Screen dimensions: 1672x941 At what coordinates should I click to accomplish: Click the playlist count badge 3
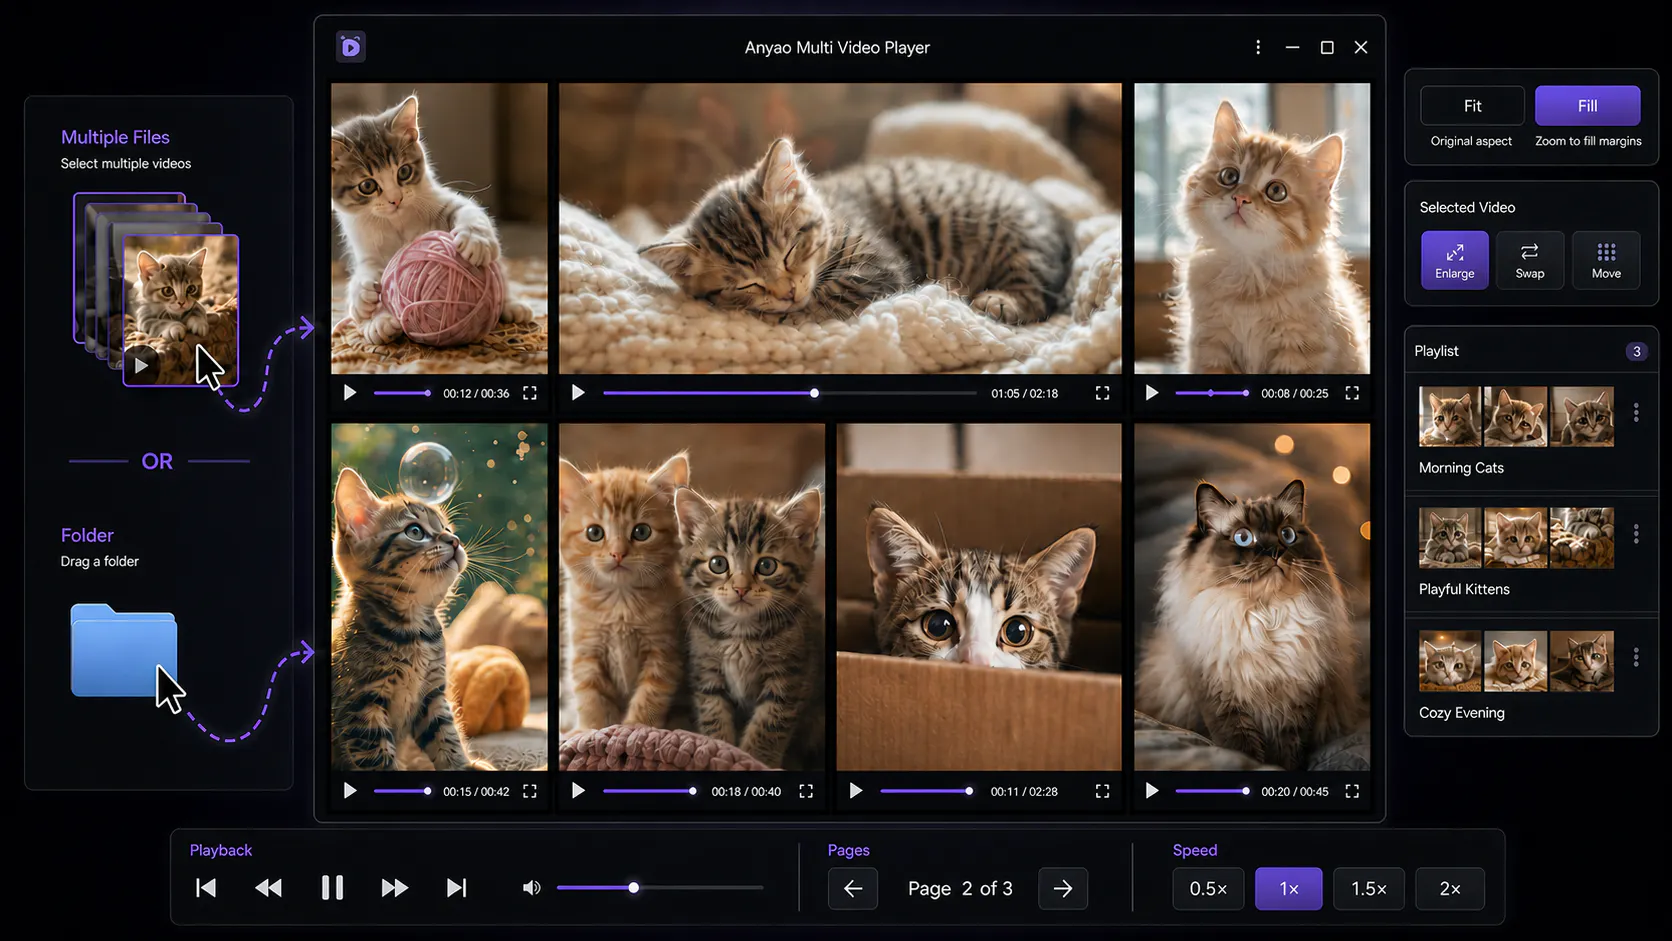[x=1636, y=351]
